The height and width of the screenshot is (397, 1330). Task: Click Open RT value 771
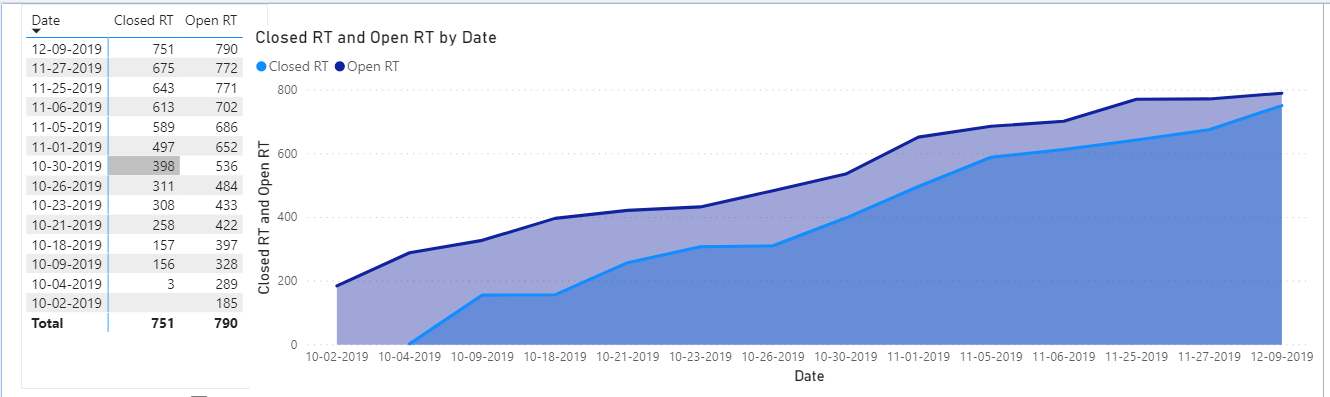pos(227,87)
